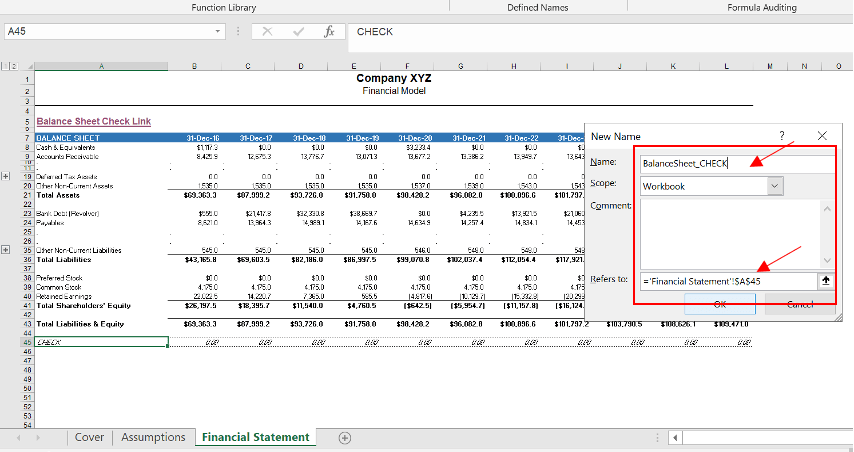Close the New Name dialog

pyautogui.click(x=822, y=136)
